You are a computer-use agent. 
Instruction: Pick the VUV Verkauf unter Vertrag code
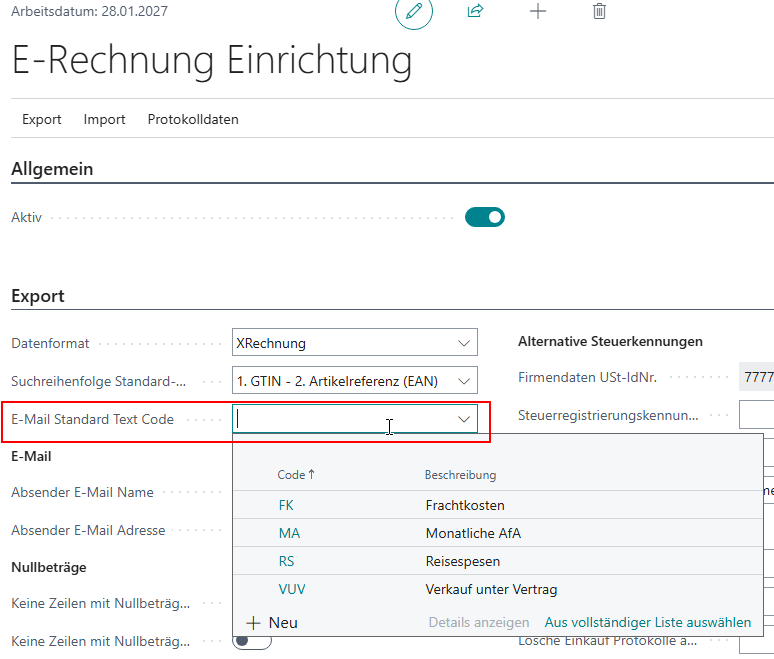coord(292,589)
